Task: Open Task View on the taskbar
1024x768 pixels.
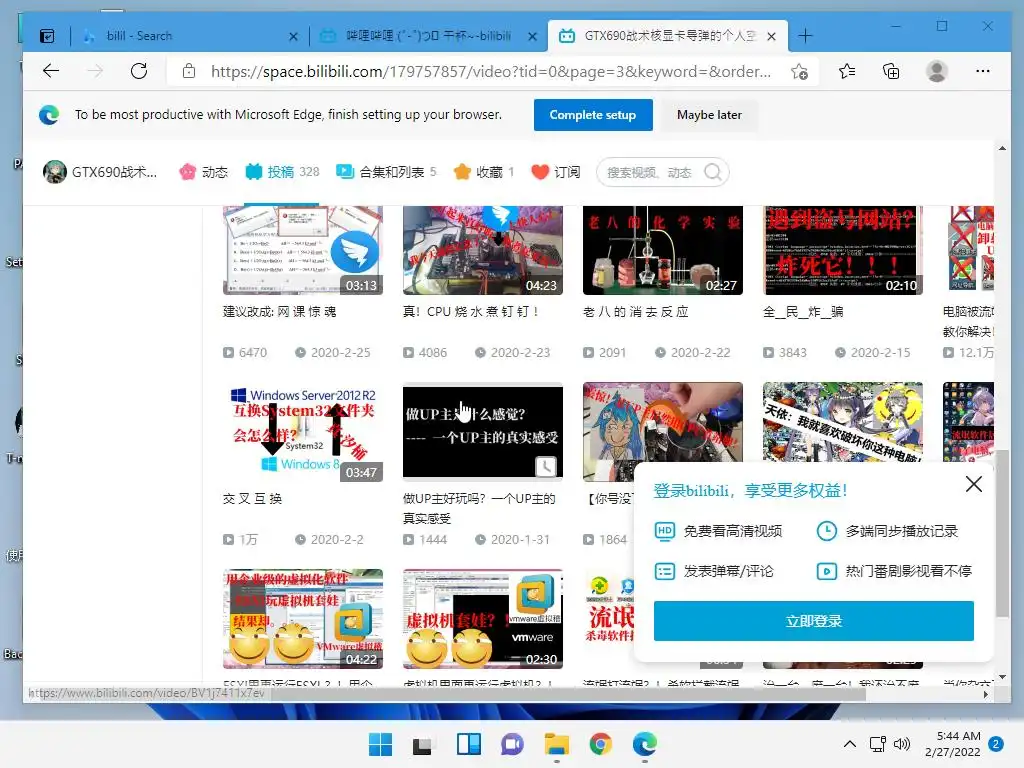Action: [x=423, y=744]
